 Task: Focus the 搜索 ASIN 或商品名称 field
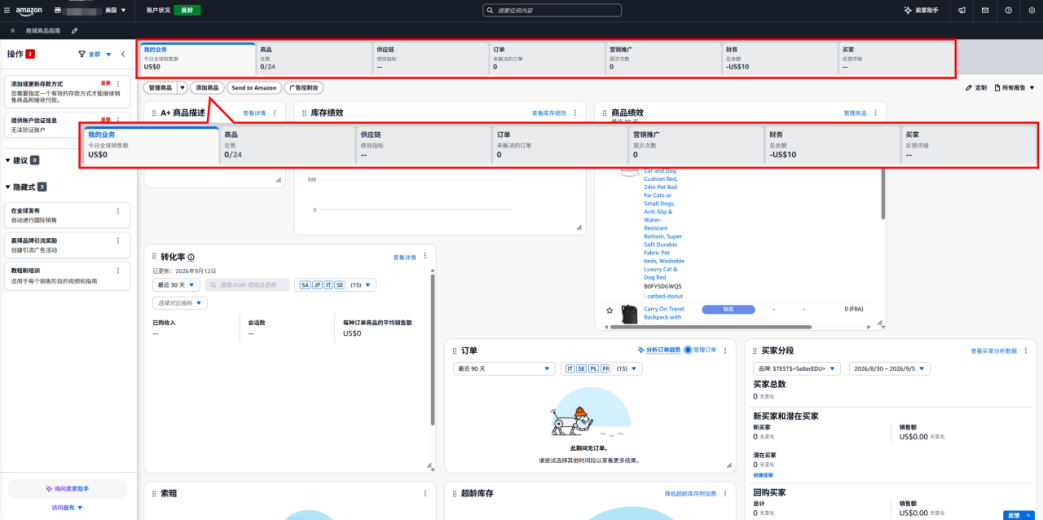(x=247, y=285)
